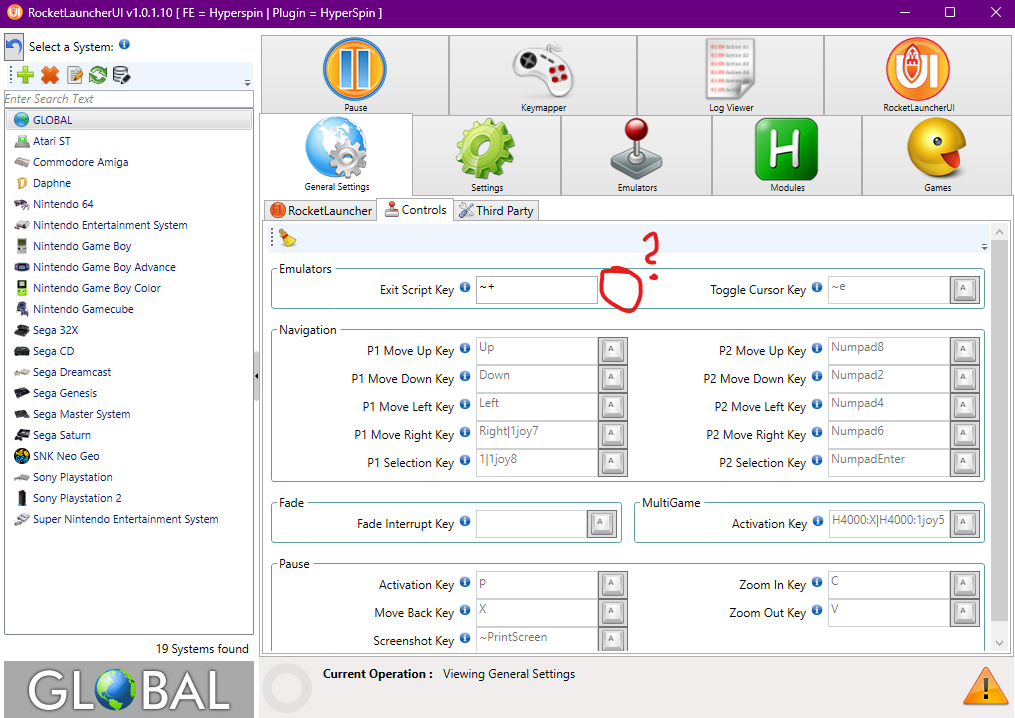Click key-assign button for Fade Interrupt Key

[601, 523]
